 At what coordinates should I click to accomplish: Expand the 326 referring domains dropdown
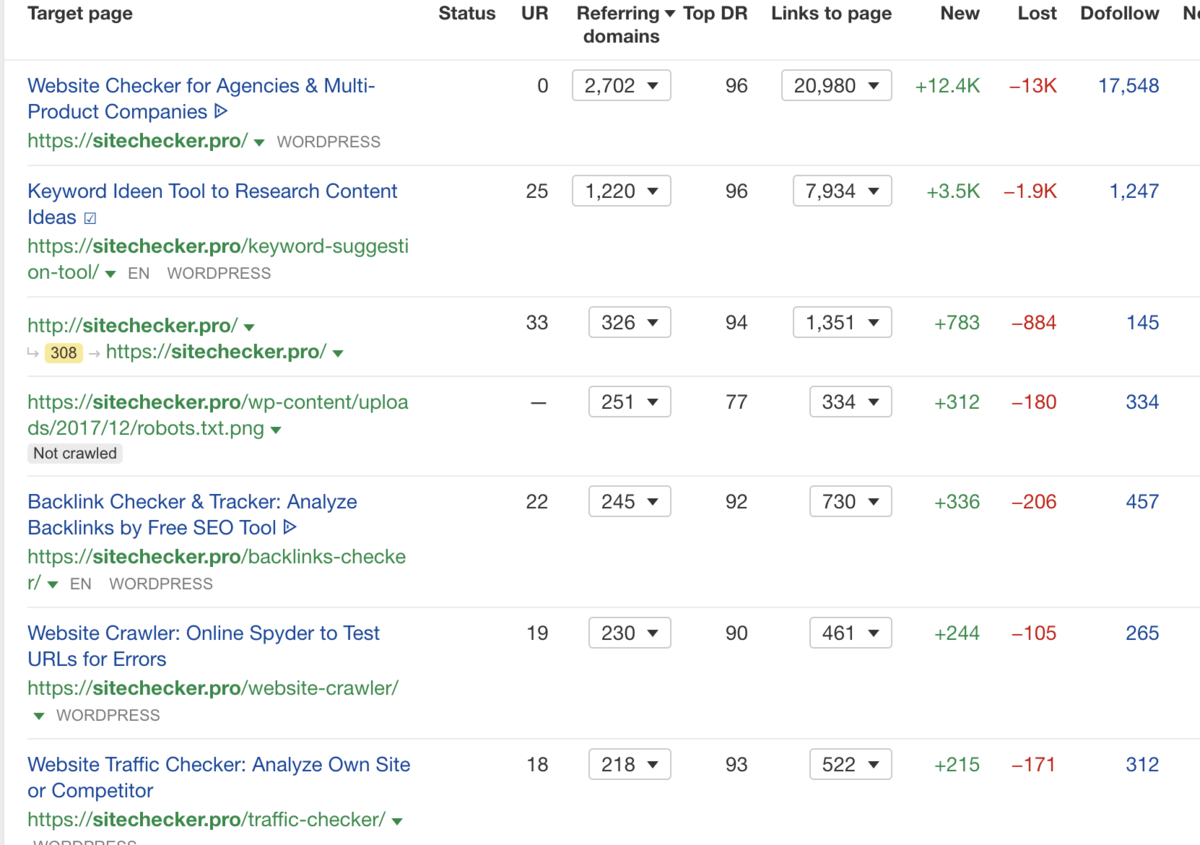[629, 323]
